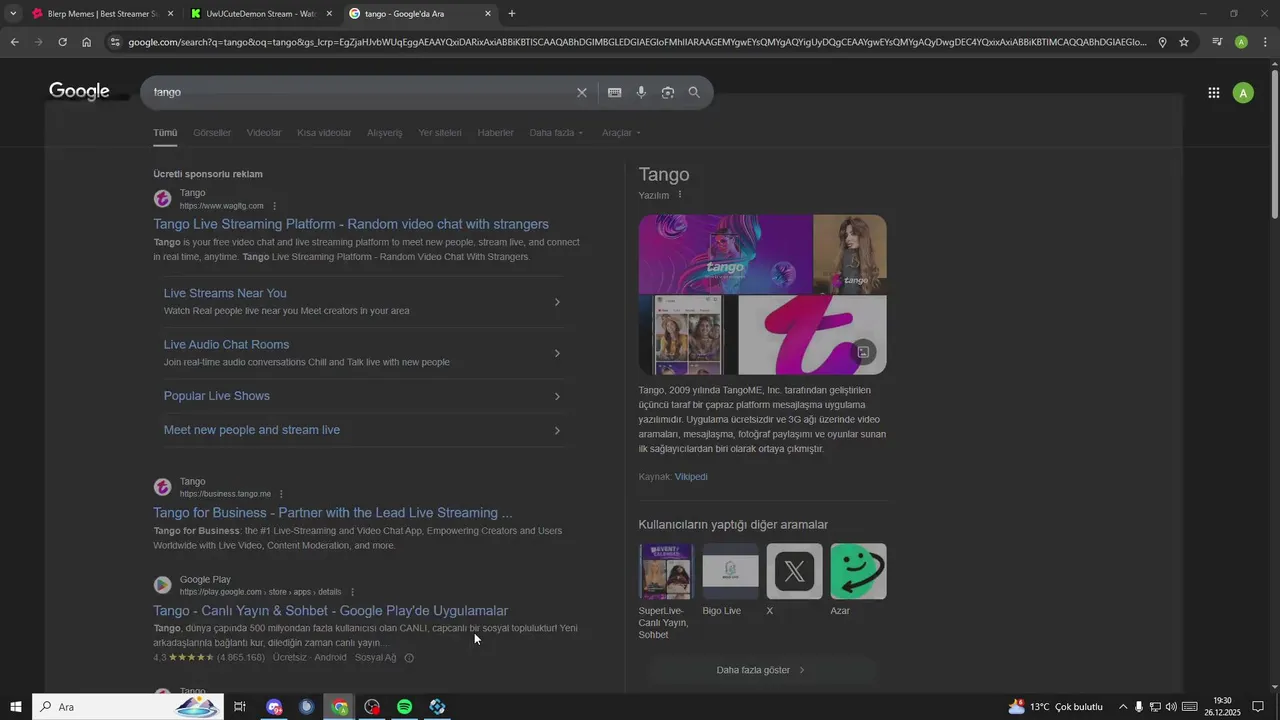
Task: Show hidden system tray icons
Action: pyautogui.click(x=1123, y=707)
